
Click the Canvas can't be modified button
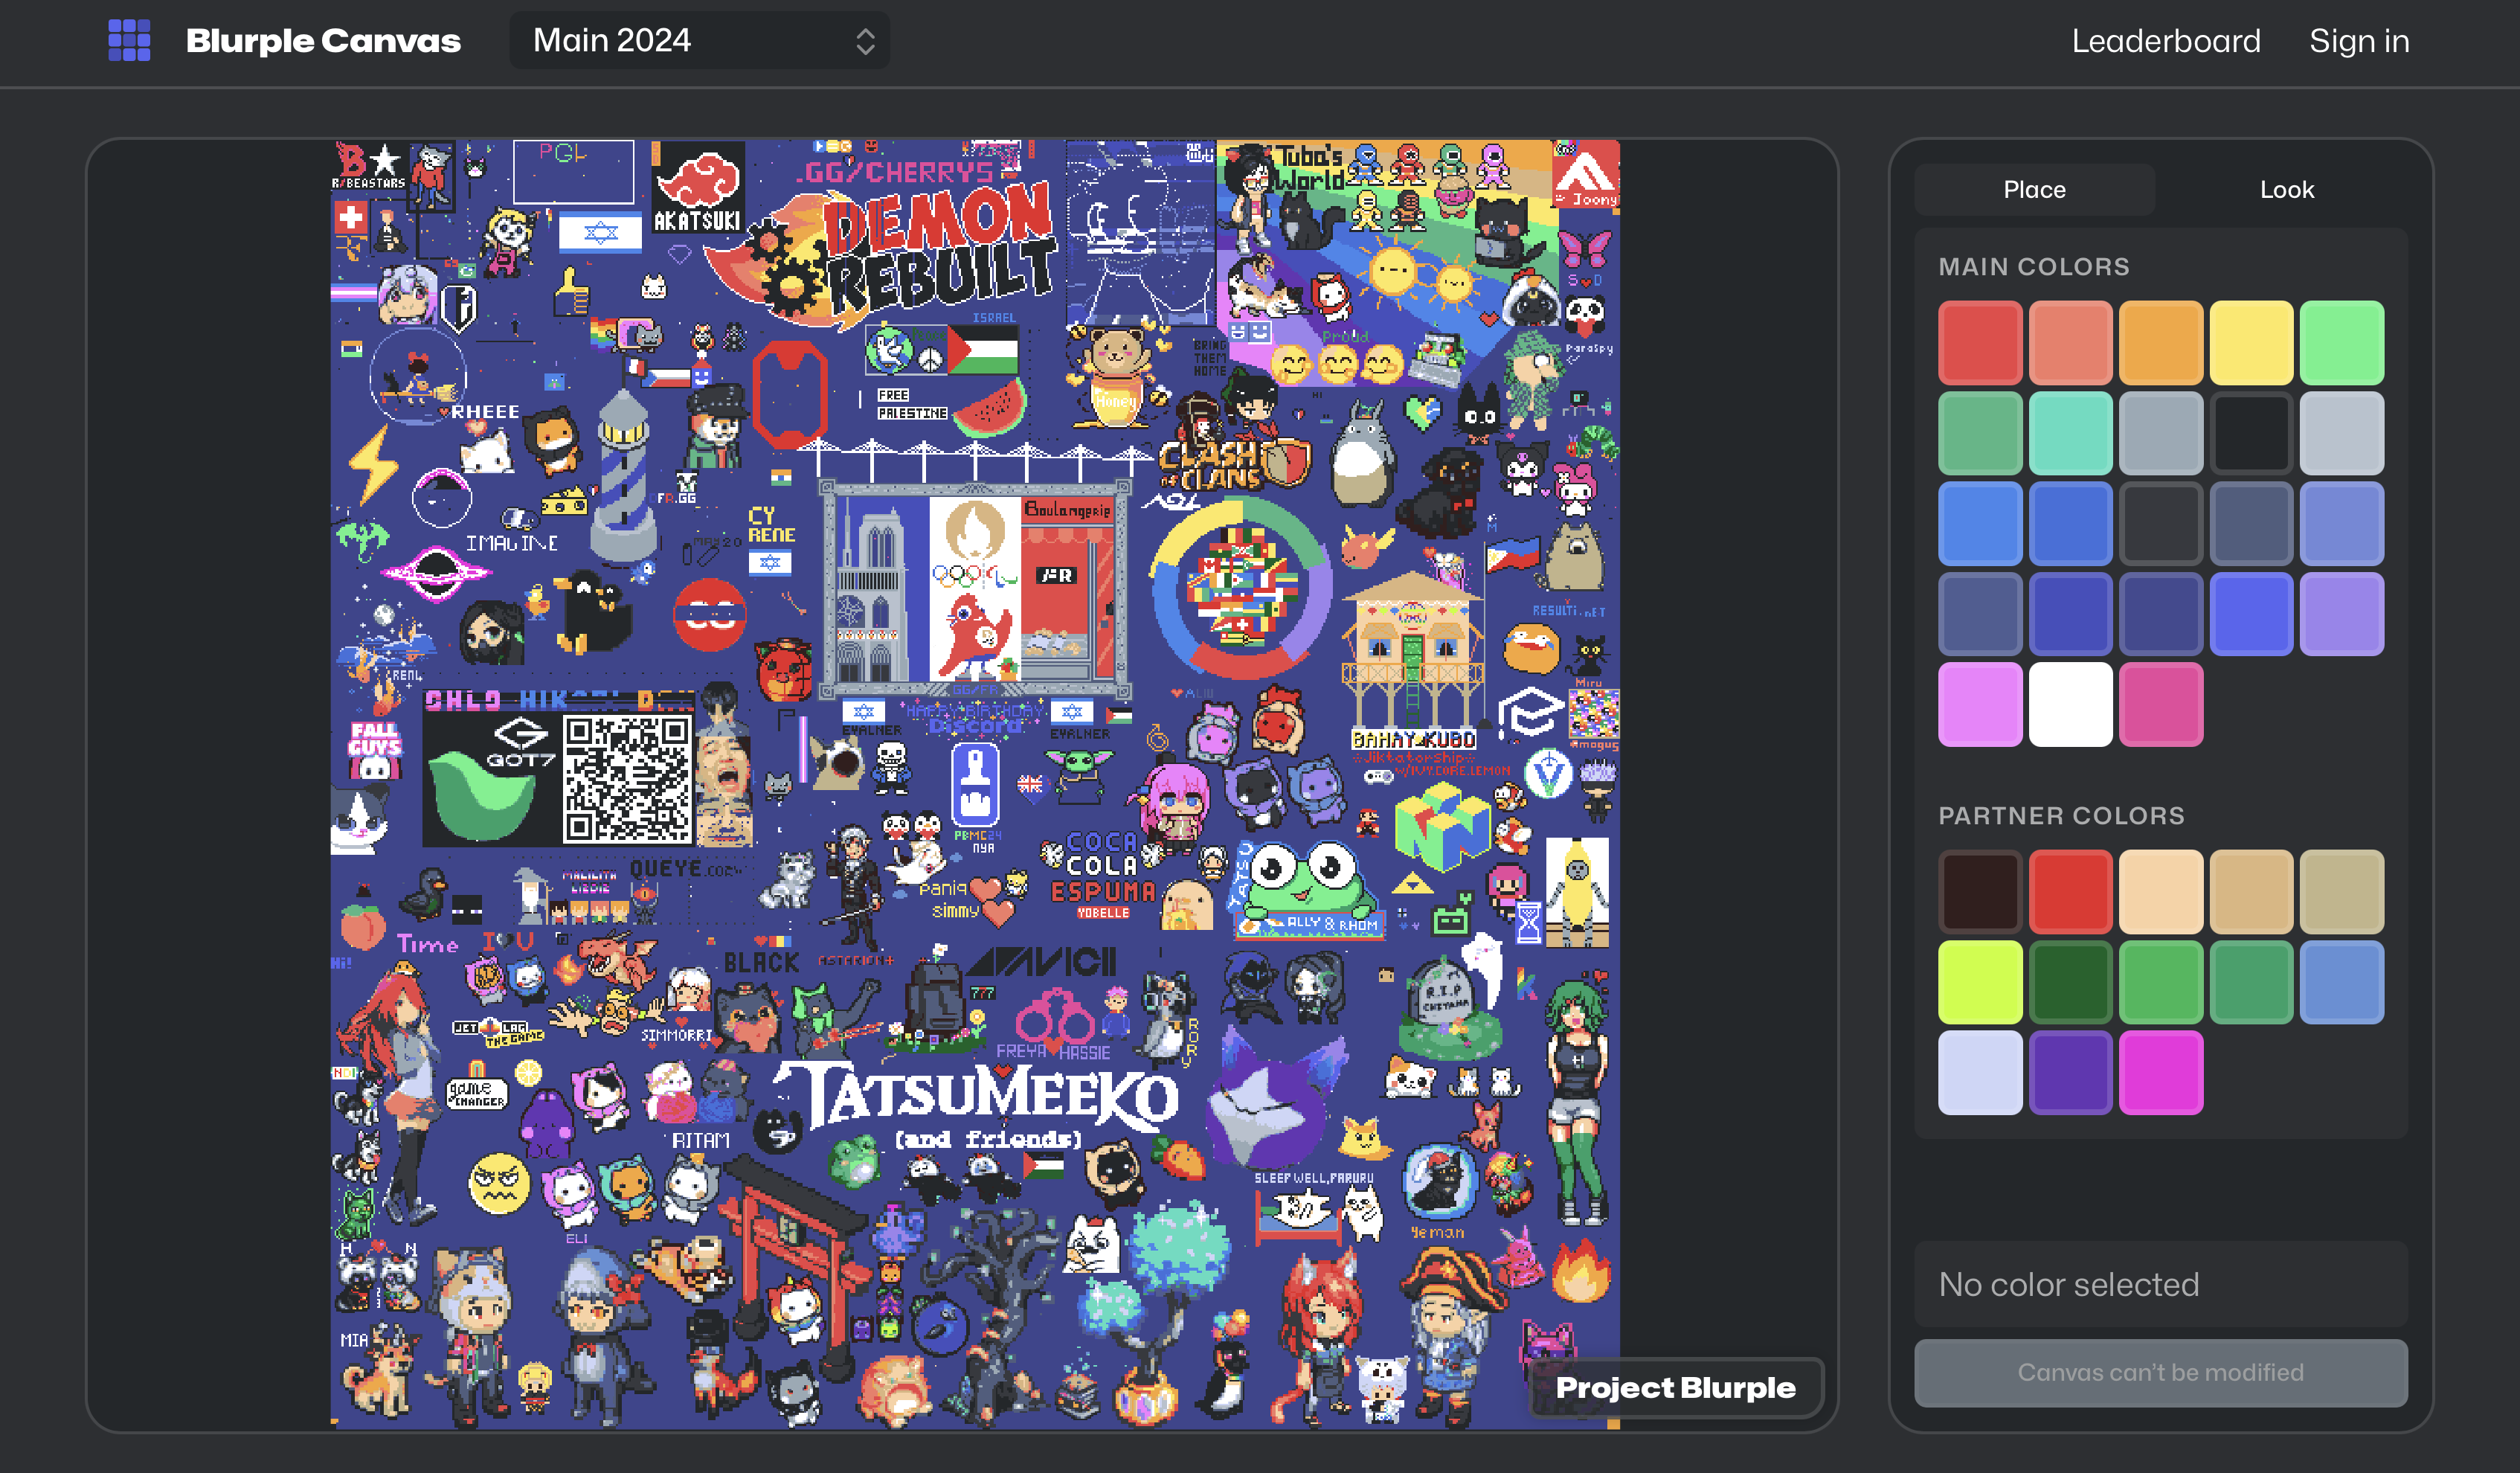pos(2160,1372)
